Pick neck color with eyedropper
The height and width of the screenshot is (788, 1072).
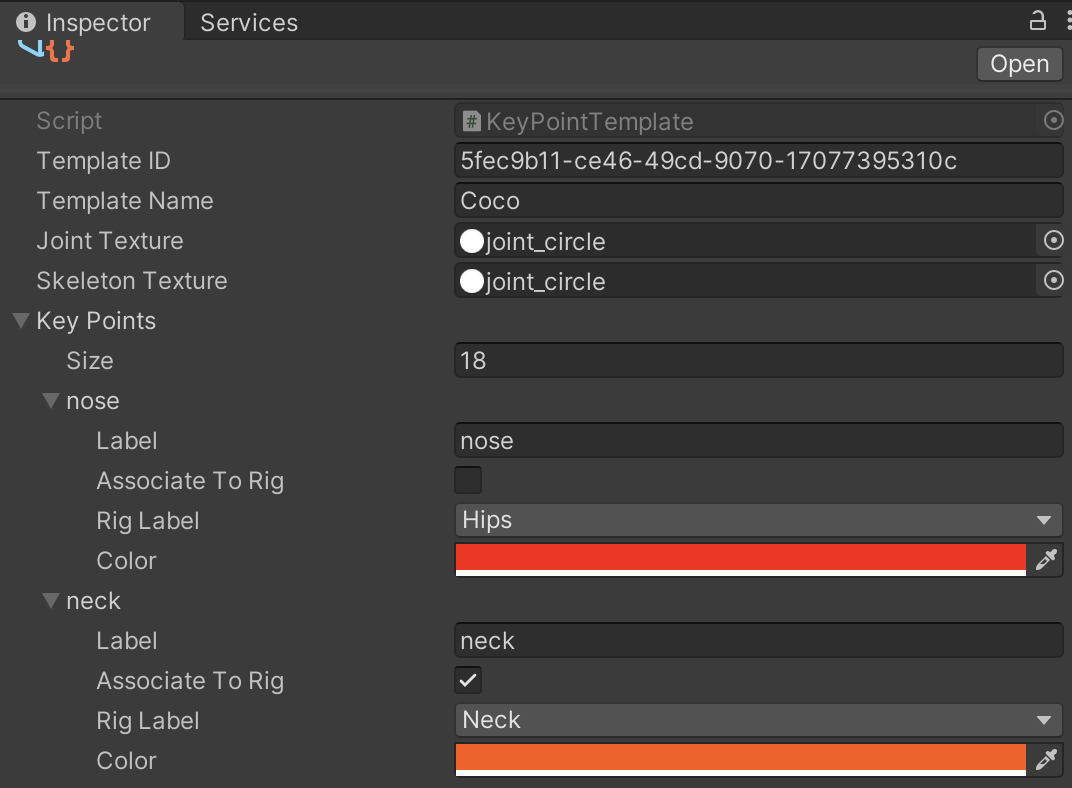tap(1046, 760)
